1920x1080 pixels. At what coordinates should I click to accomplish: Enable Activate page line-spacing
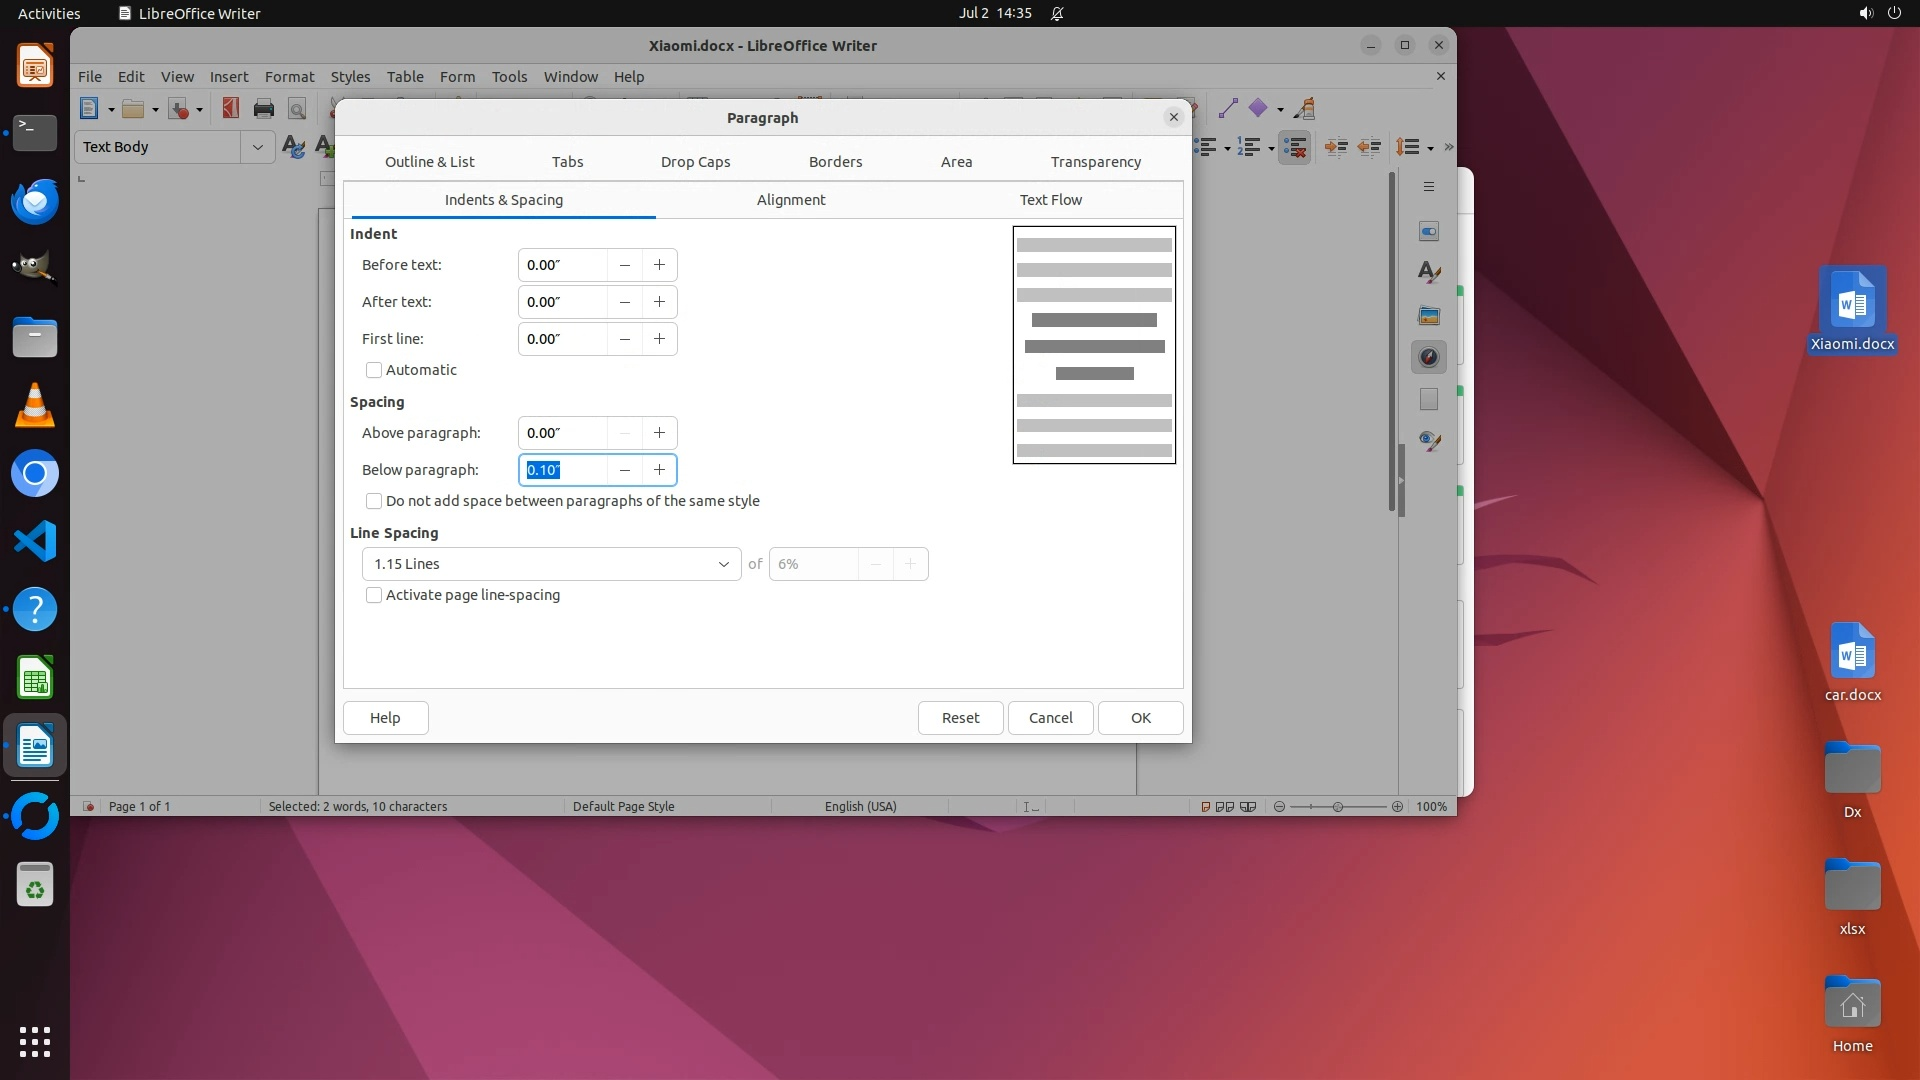[374, 595]
